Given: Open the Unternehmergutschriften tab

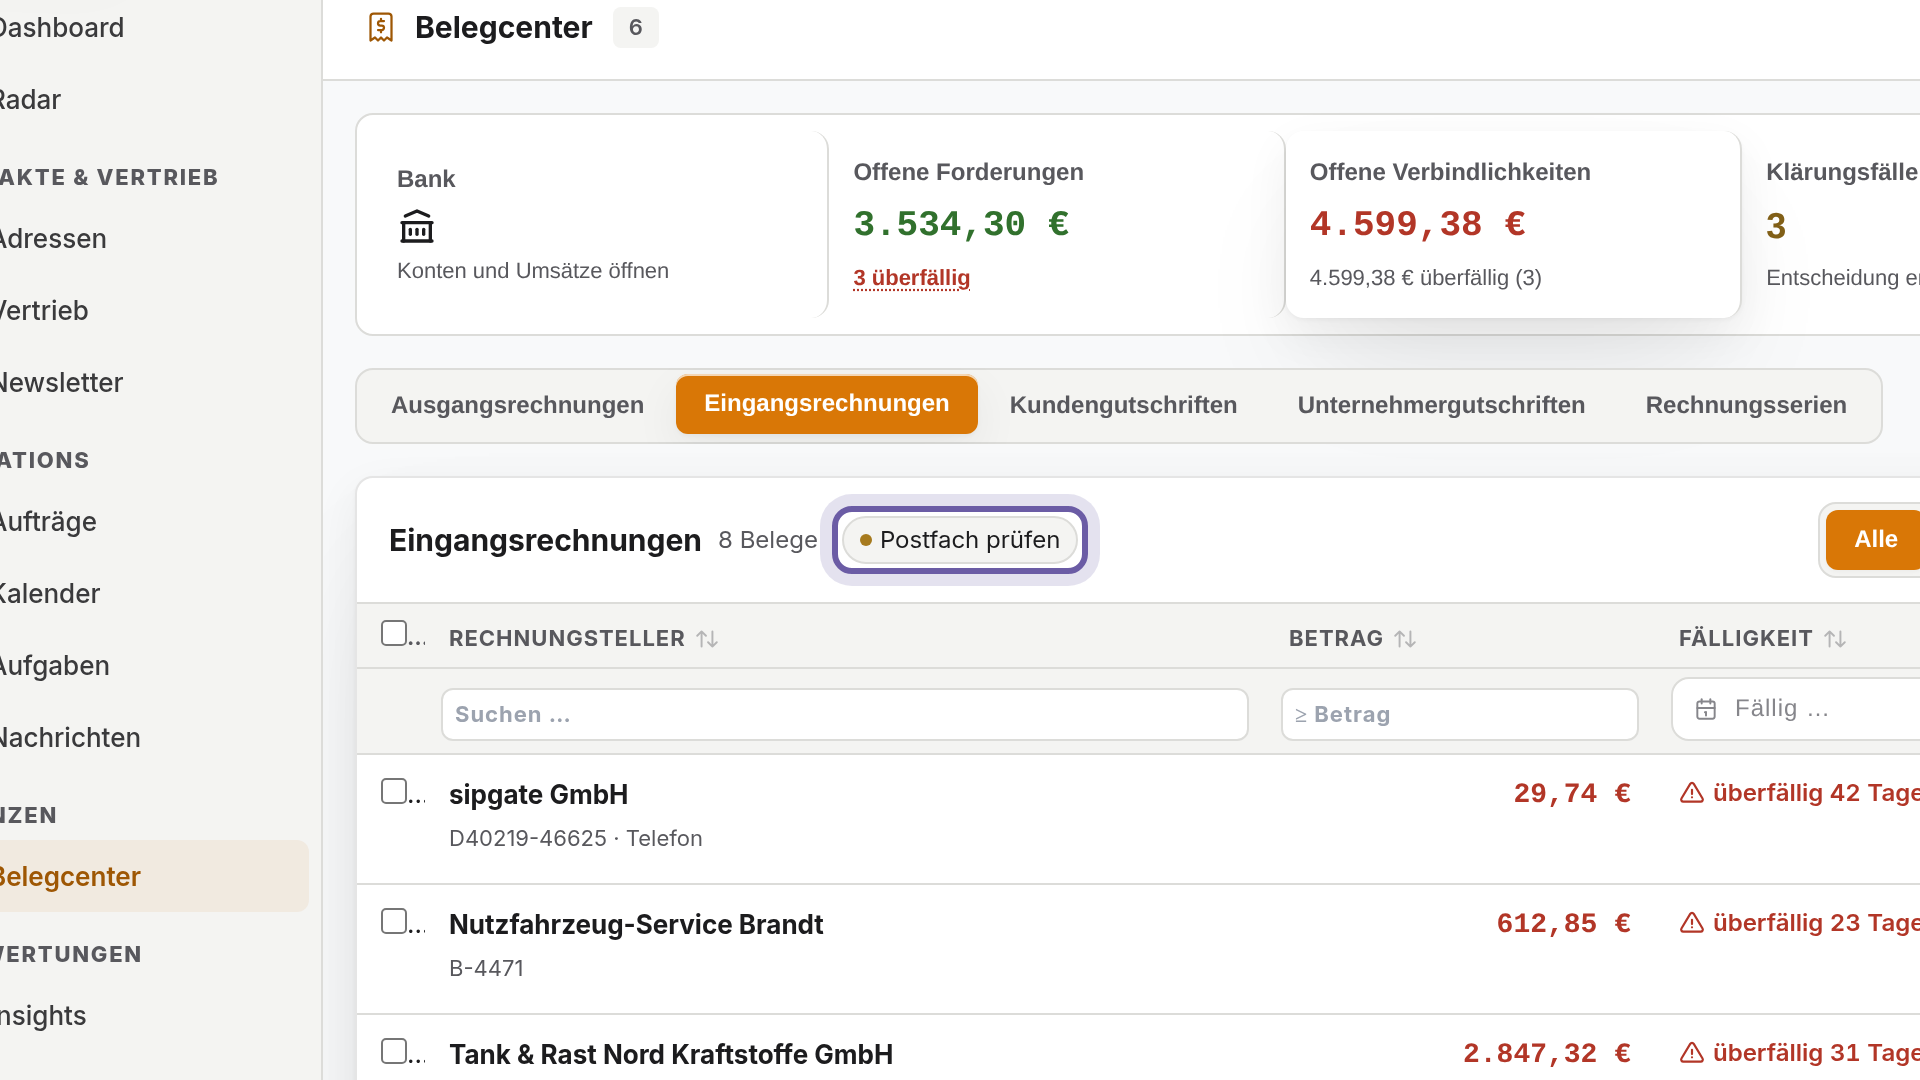Looking at the screenshot, I should 1441,405.
